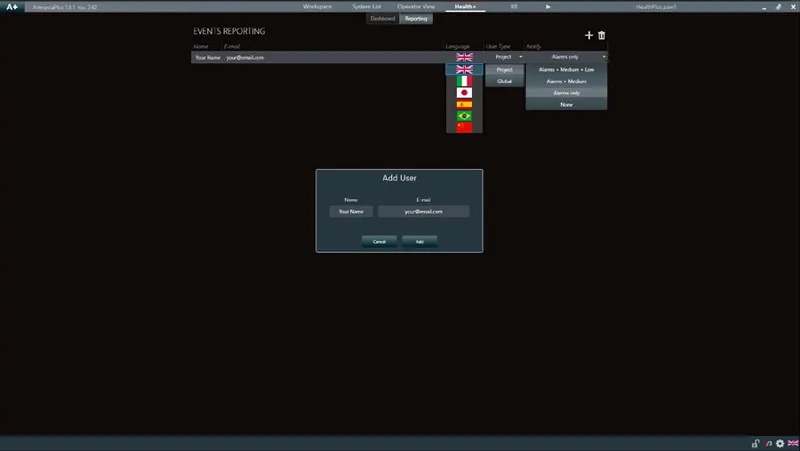The width and height of the screenshot is (800, 451).
Task: Cancel the Add User dialog
Action: point(379,241)
